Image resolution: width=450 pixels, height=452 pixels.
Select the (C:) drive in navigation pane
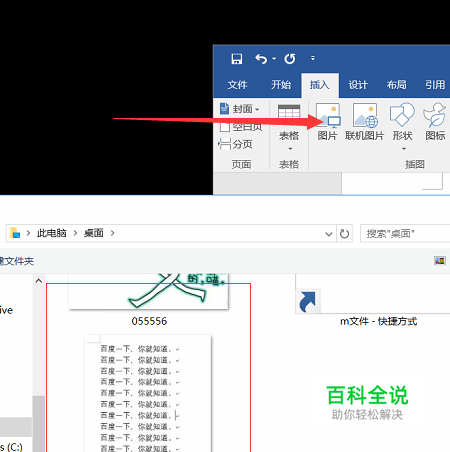coord(11,447)
